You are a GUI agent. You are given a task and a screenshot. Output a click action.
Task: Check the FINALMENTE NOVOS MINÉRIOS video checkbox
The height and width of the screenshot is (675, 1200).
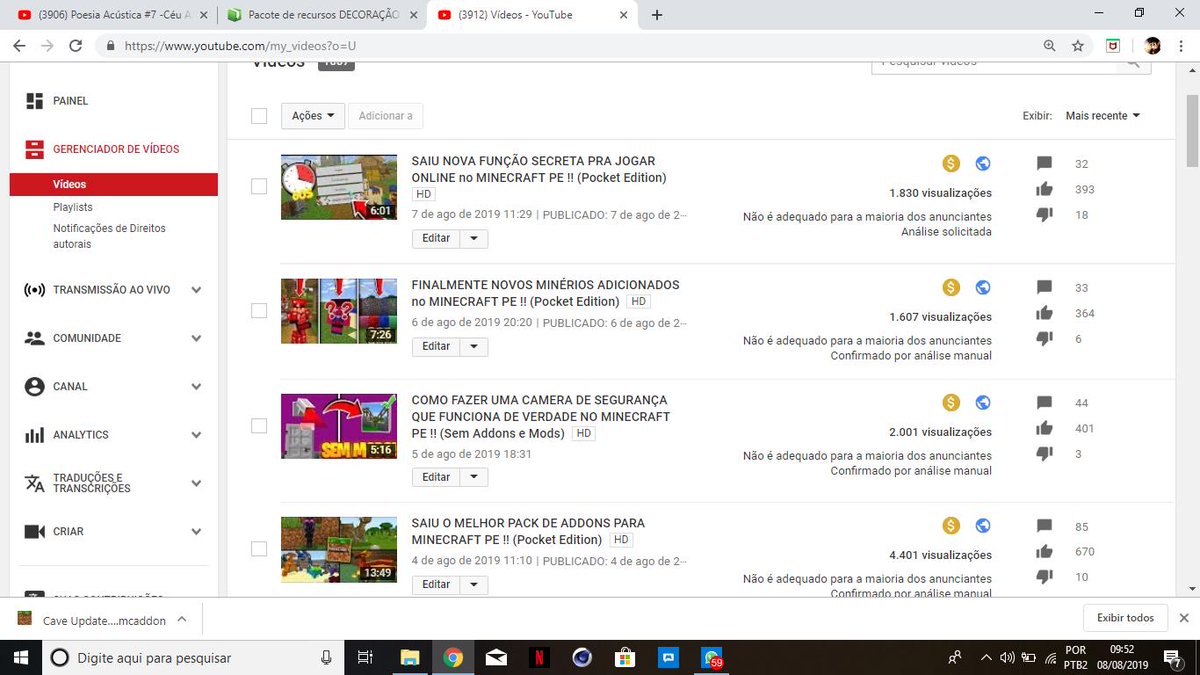pyautogui.click(x=259, y=311)
